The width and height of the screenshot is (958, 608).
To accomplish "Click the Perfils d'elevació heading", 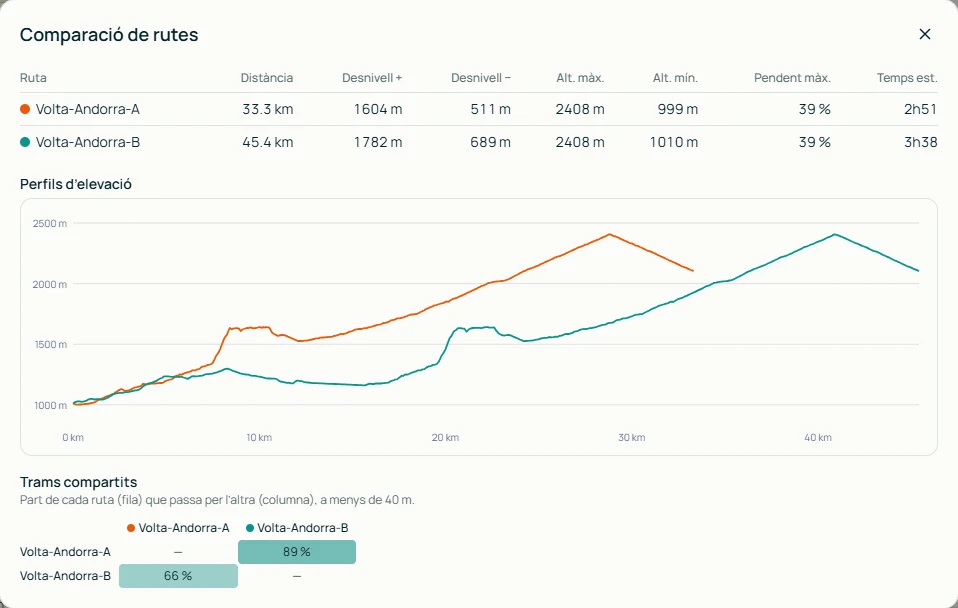I will pos(76,184).
